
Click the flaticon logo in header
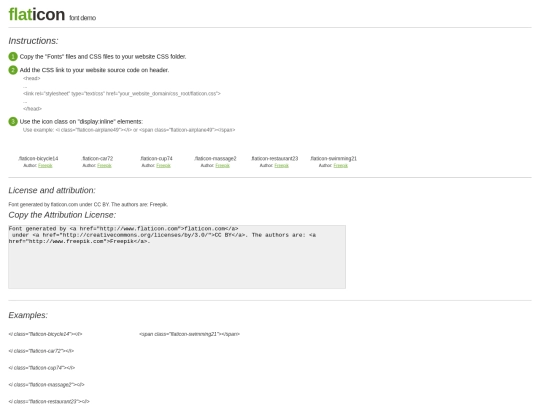tap(37, 14)
